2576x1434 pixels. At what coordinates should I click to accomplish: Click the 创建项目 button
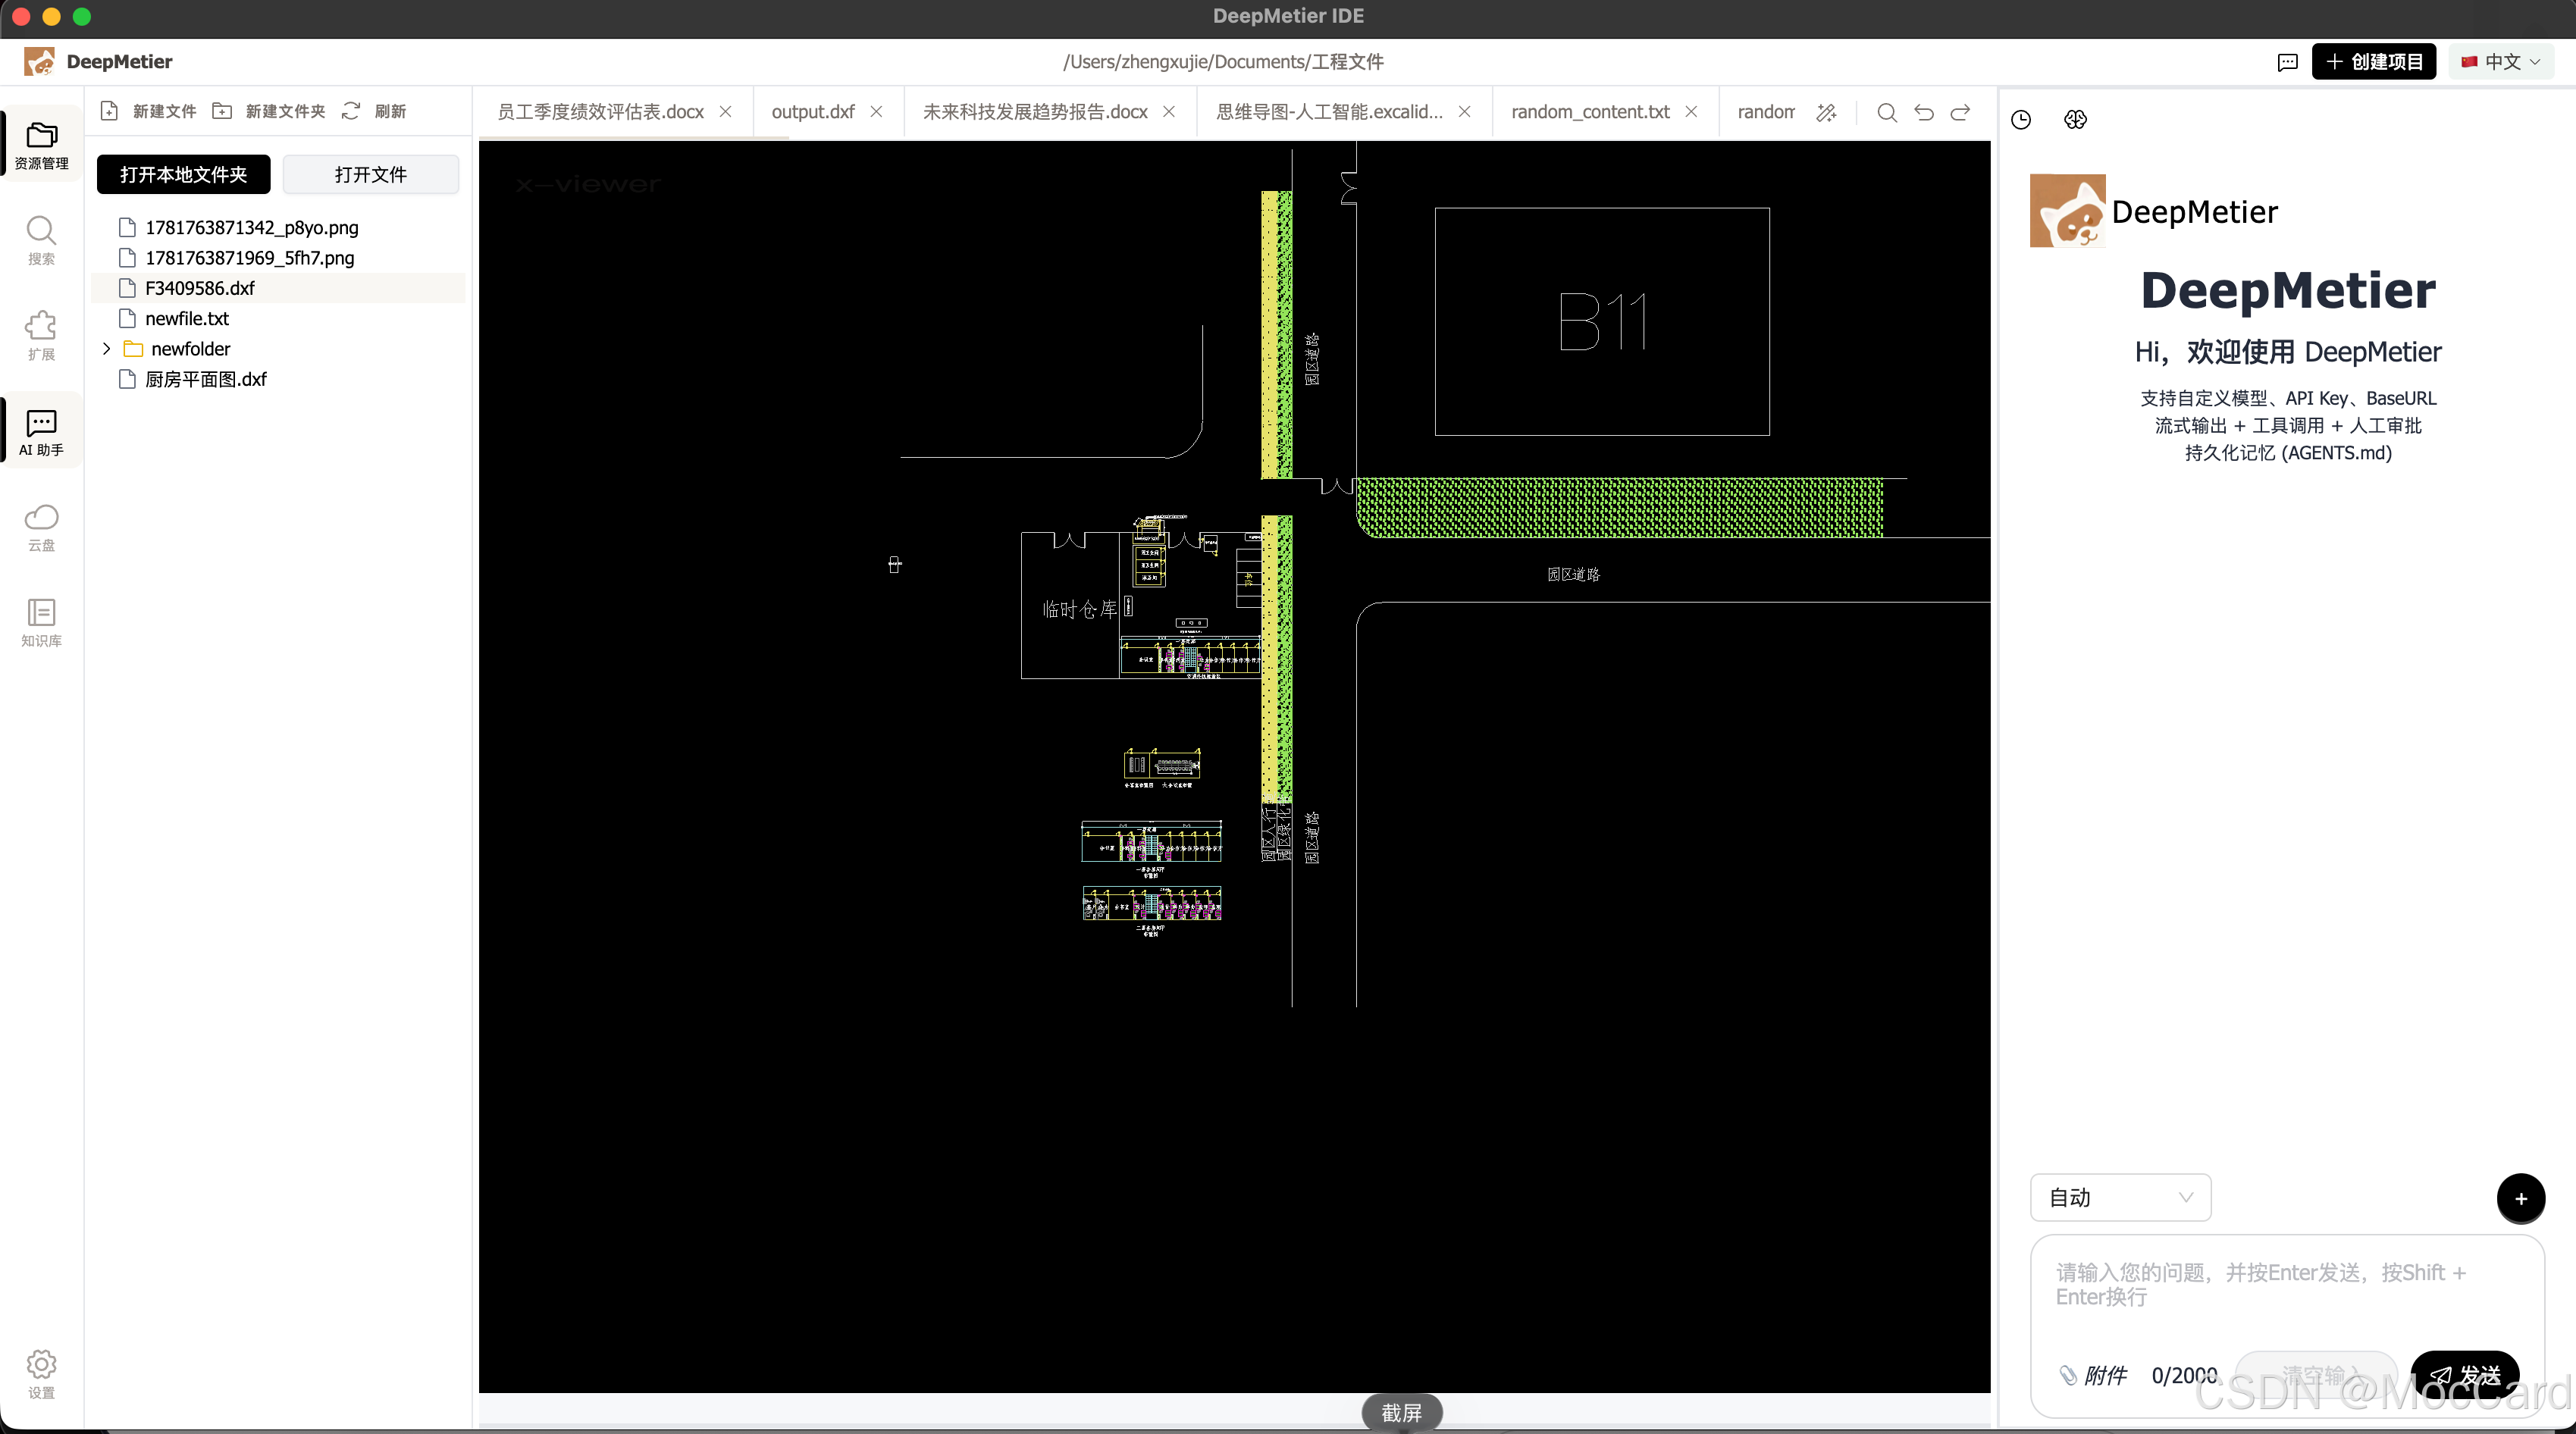pyautogui.click(x=2373, y=62)
